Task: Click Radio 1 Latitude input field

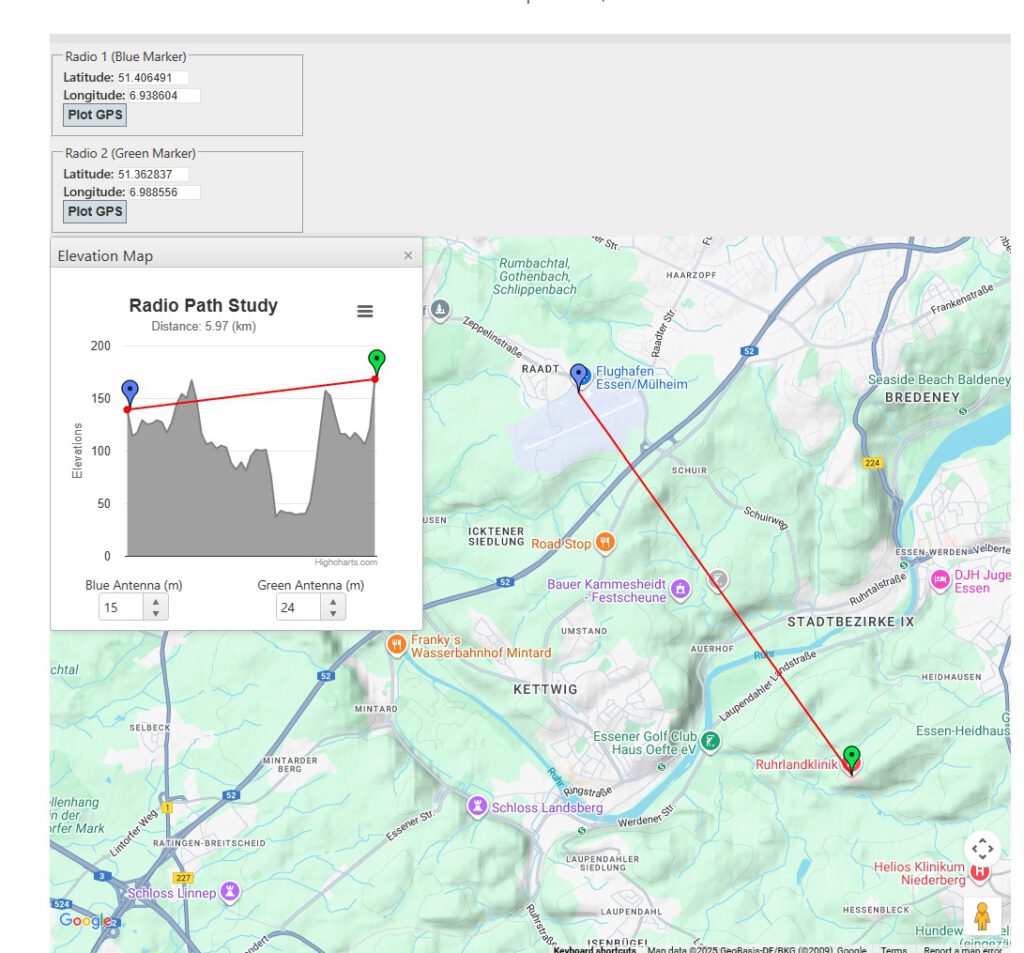Action: (152, 77)
